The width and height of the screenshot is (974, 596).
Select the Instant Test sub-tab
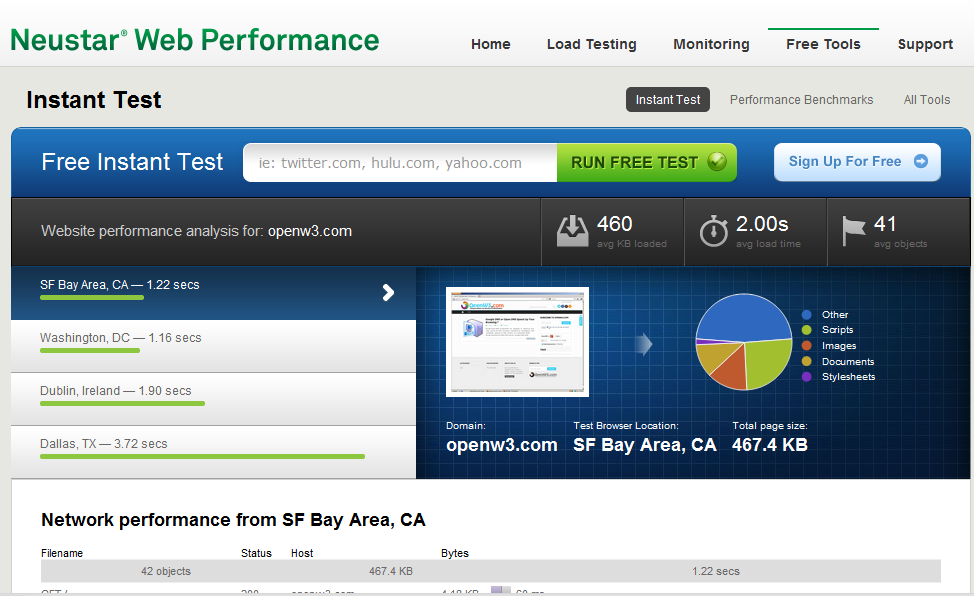click(668, 99)
